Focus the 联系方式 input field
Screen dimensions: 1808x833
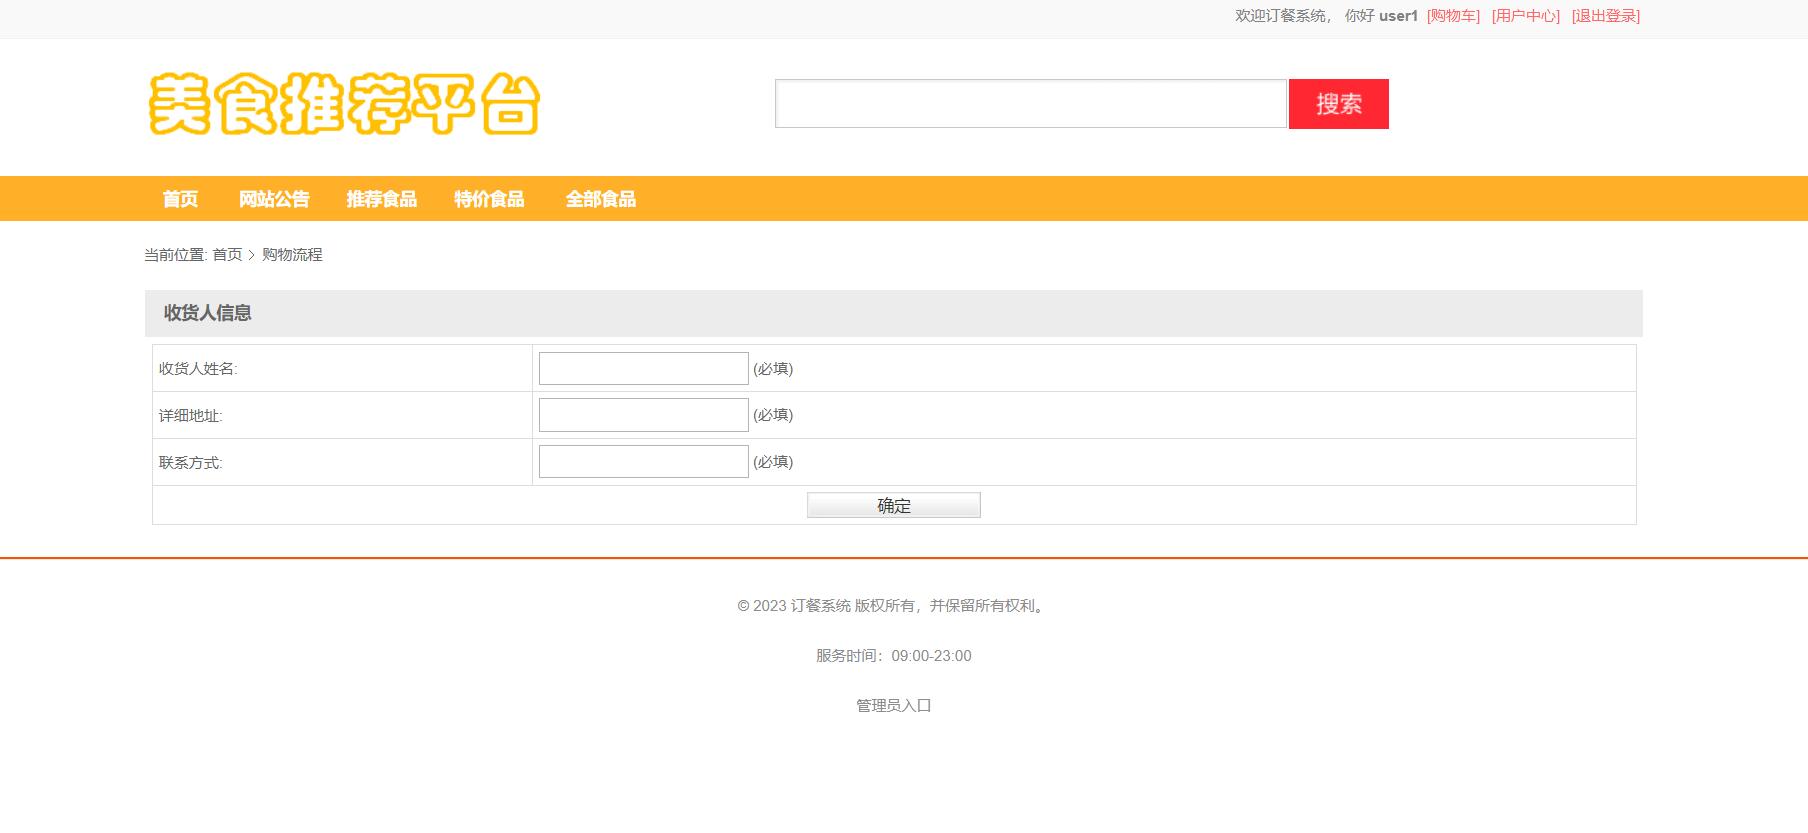(x=643, y=462)
